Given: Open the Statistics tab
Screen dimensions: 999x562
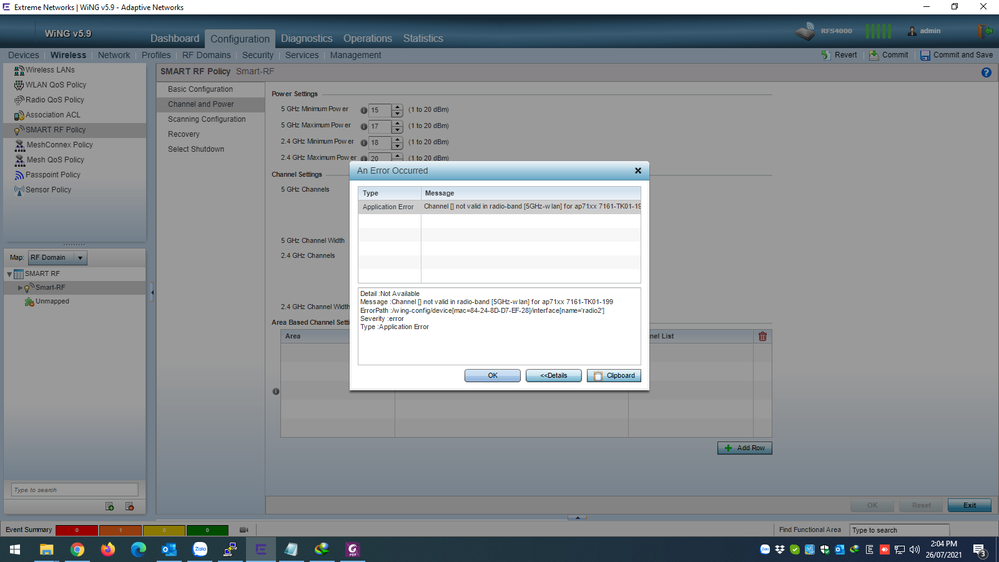Looking at the screenshot, I should (422, 38).
